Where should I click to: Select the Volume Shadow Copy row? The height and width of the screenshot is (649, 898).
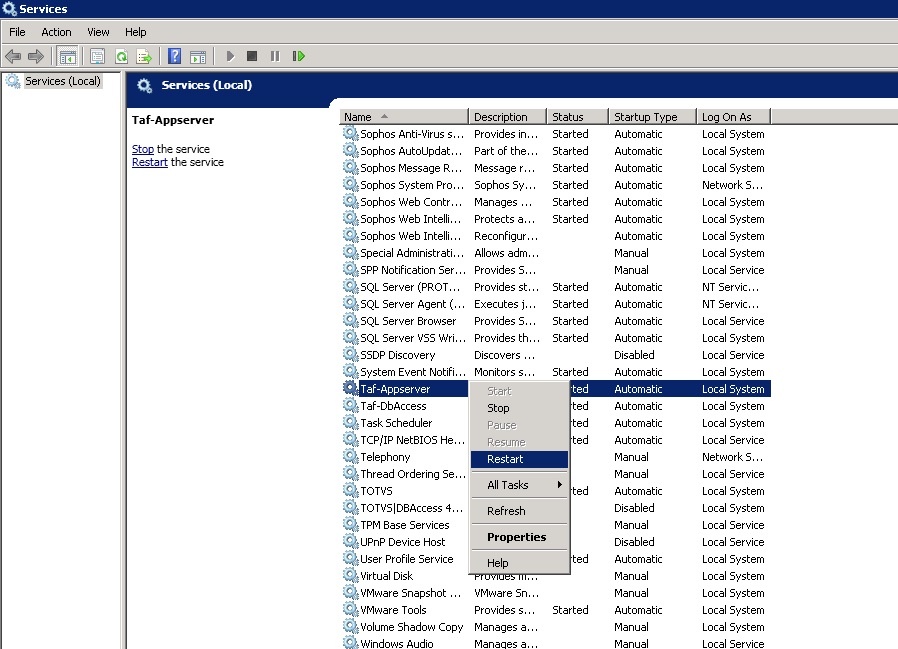[556, 627]
